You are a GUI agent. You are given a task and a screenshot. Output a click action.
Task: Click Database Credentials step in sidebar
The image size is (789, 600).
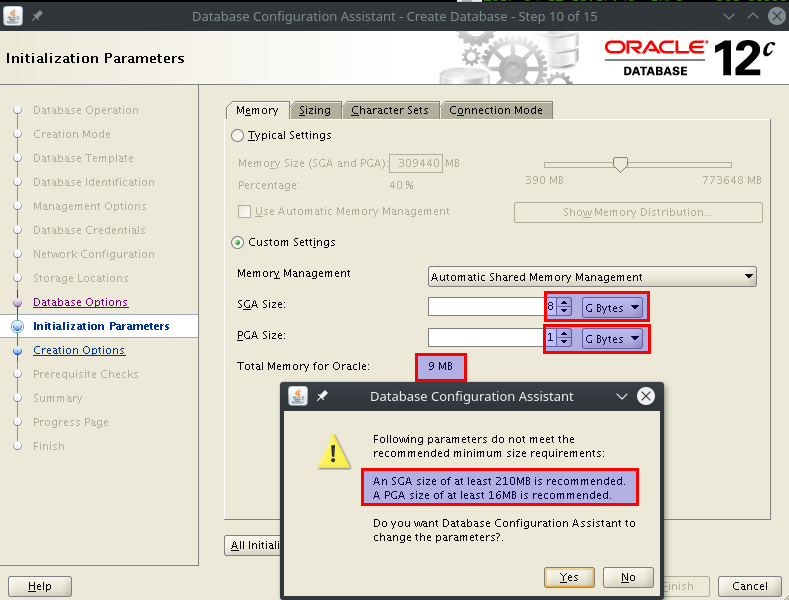pos(90,230)
